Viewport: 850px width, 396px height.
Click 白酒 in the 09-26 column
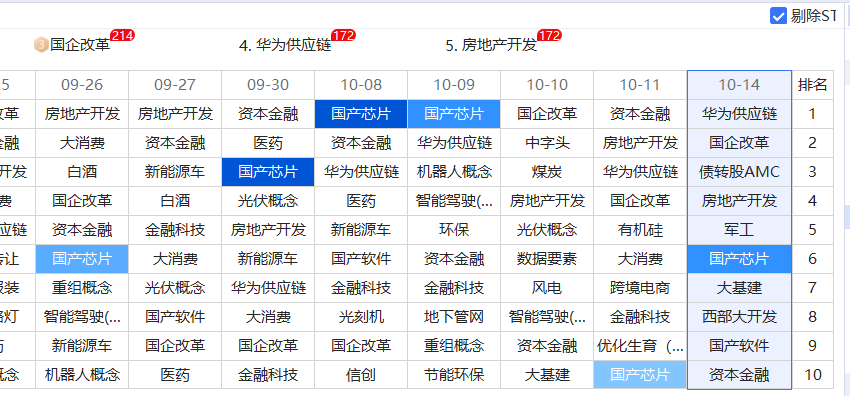click(x=82, y=172)
